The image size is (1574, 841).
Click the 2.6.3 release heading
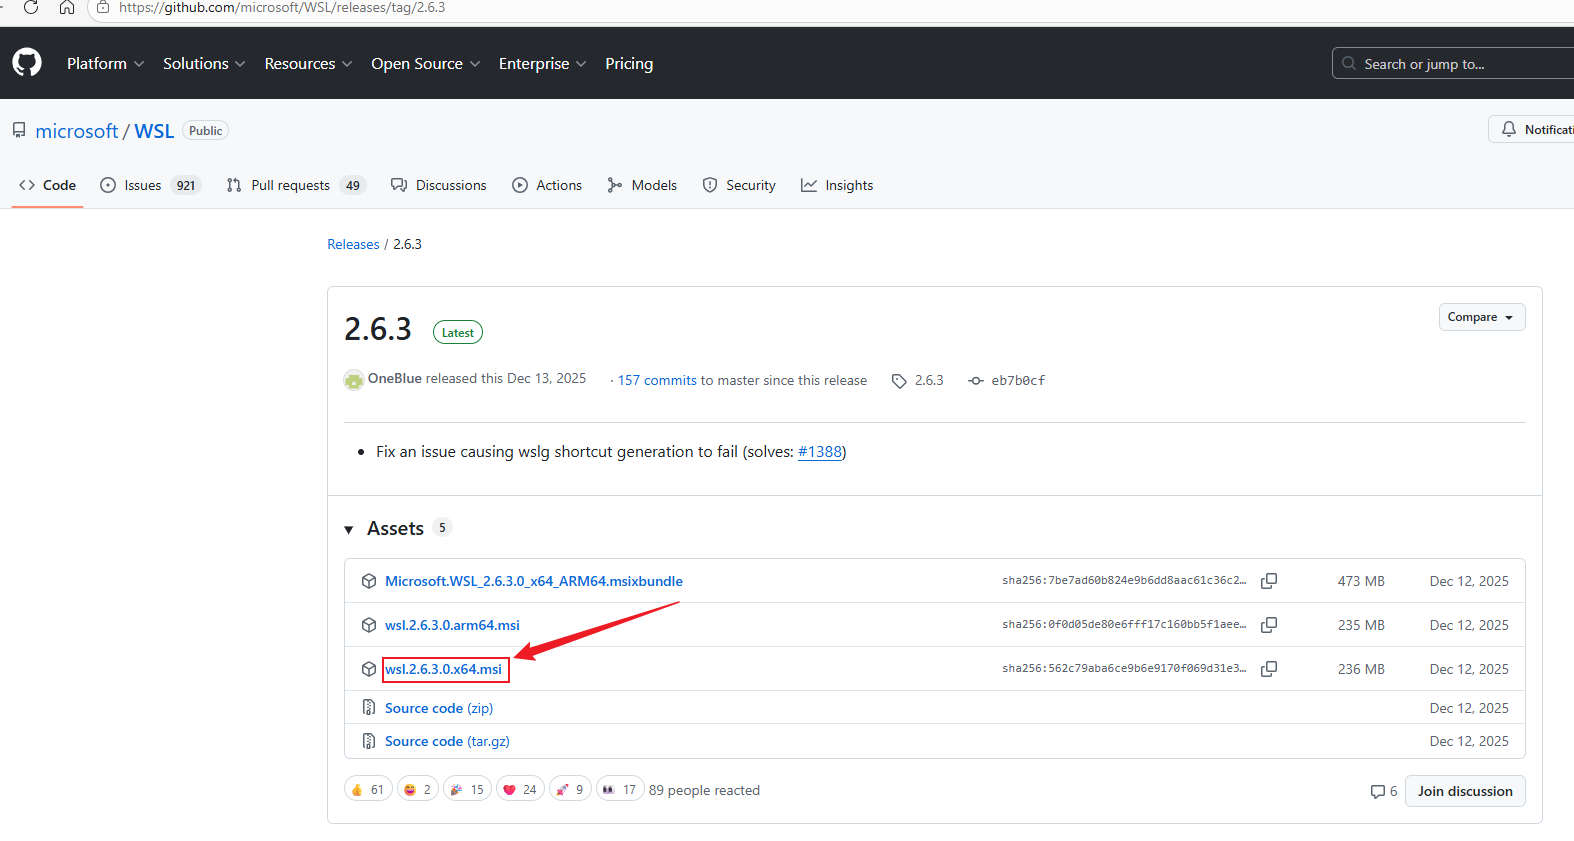tap(378, 329)
